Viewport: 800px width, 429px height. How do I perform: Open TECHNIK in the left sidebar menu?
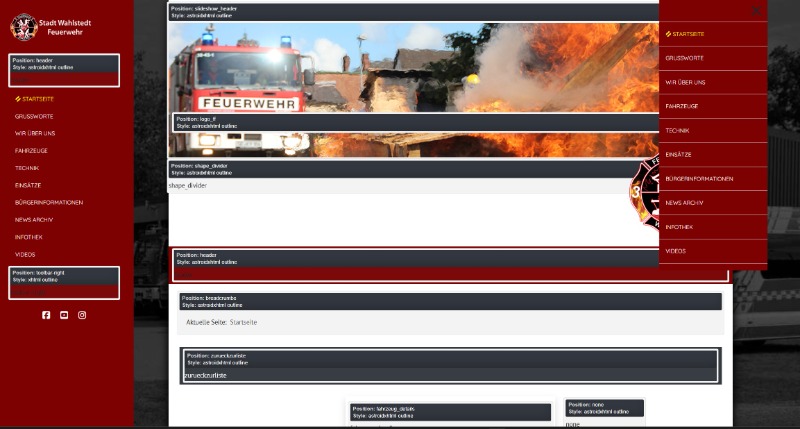point(27,168)
